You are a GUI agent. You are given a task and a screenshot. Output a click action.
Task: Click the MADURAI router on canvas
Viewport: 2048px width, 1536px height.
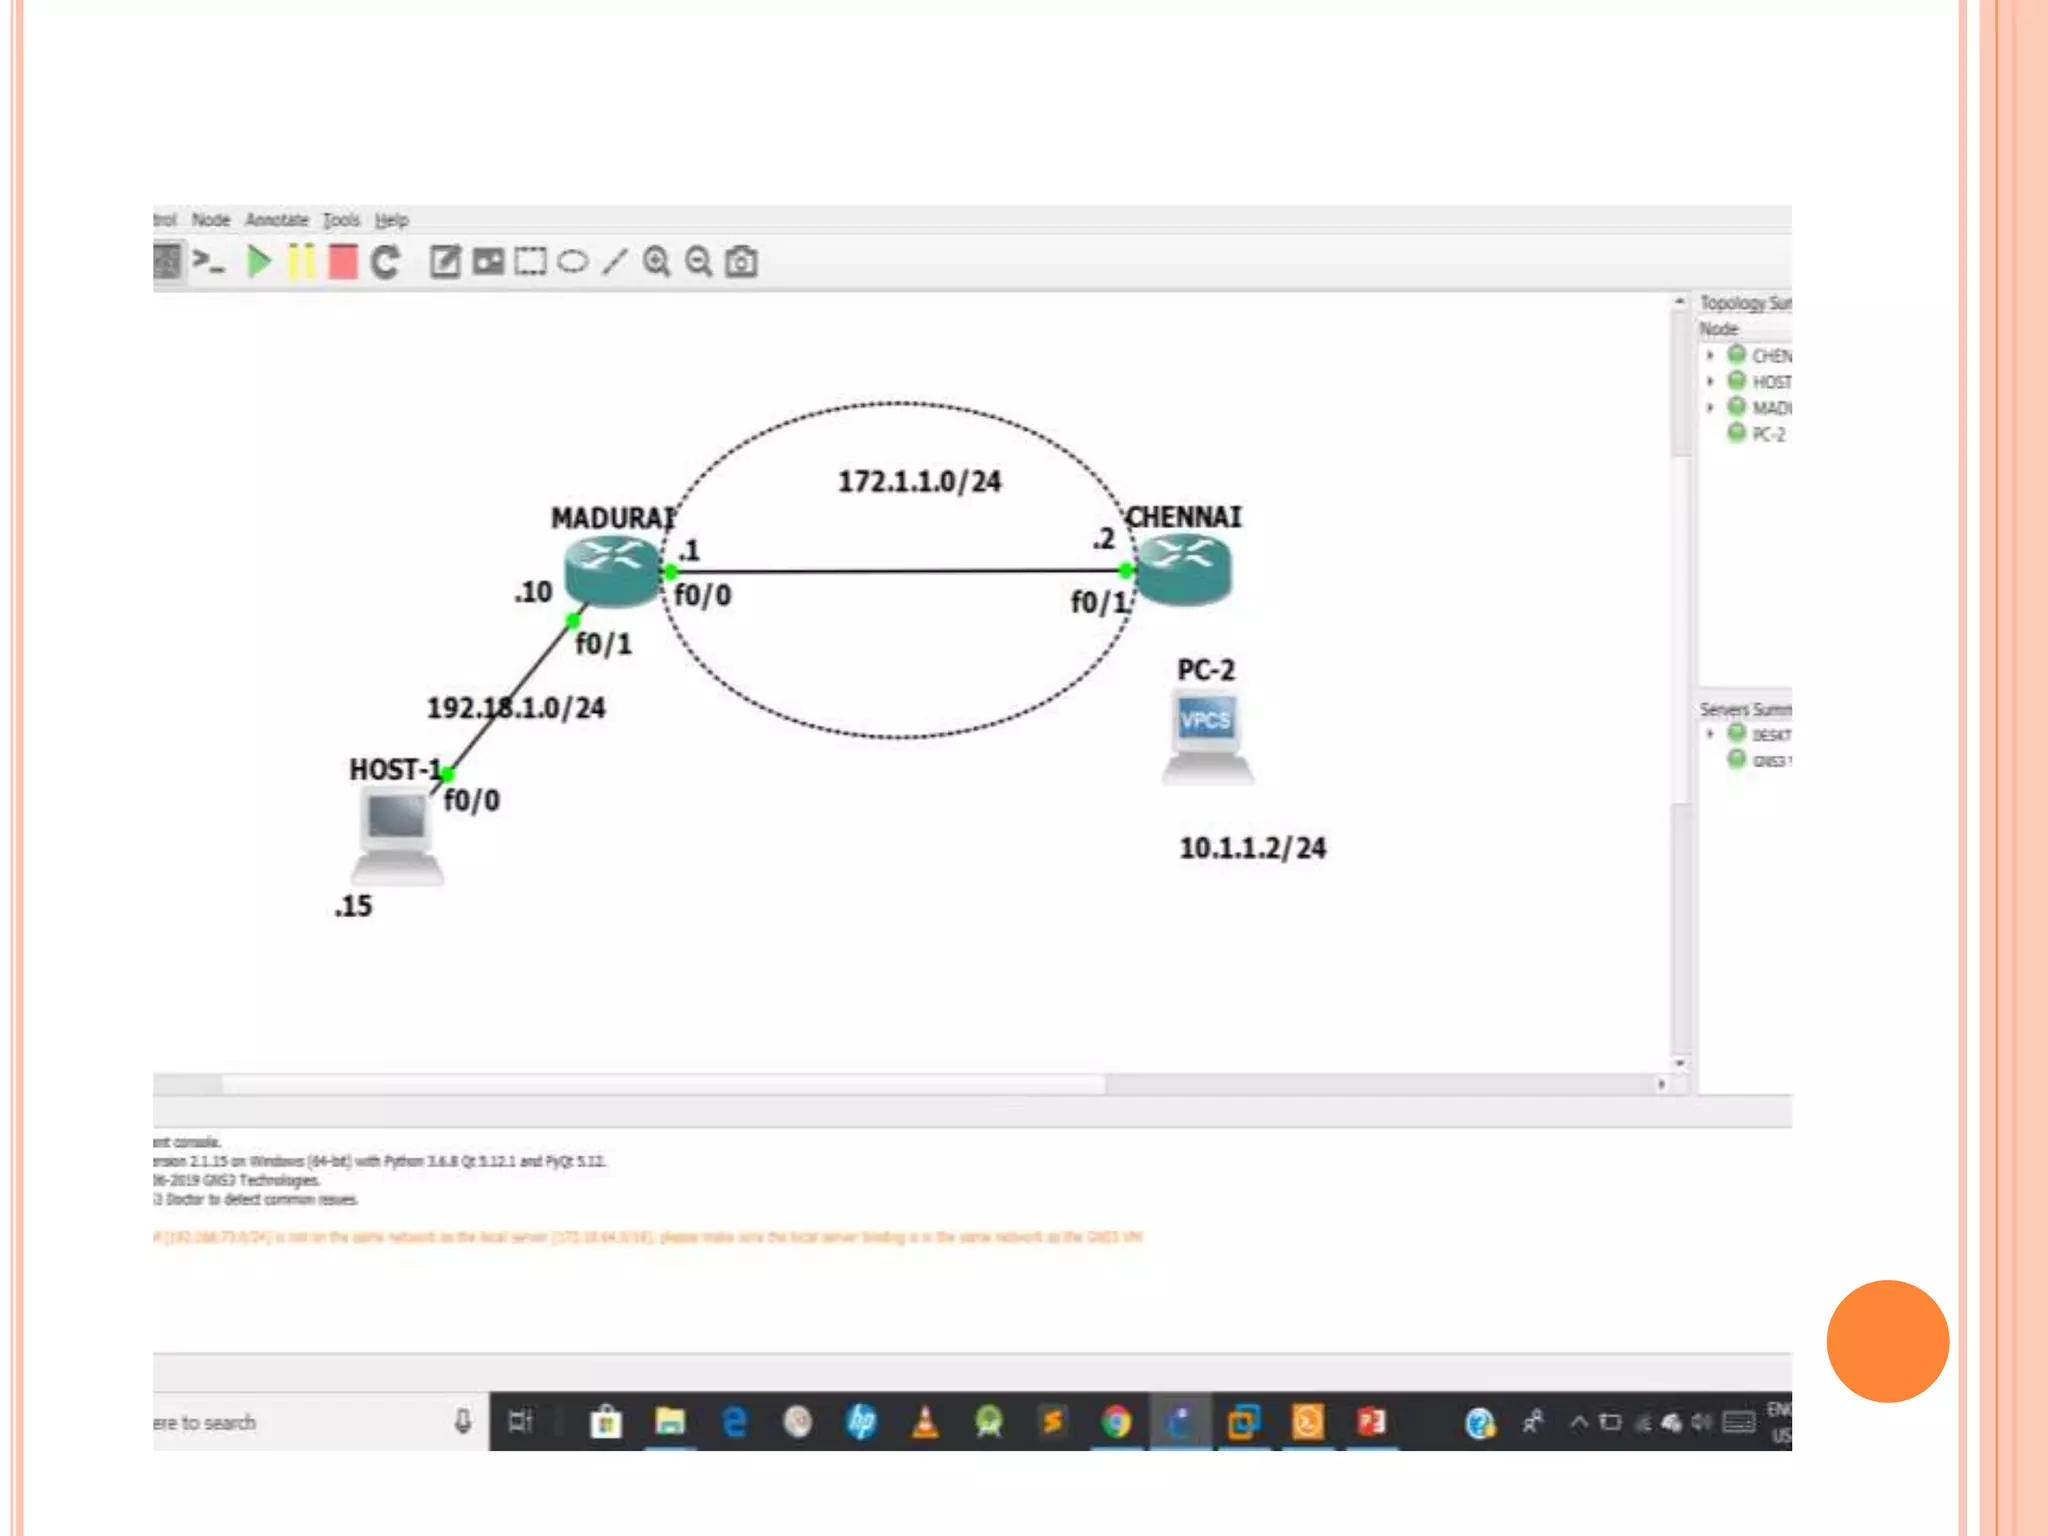coord(612,572)
